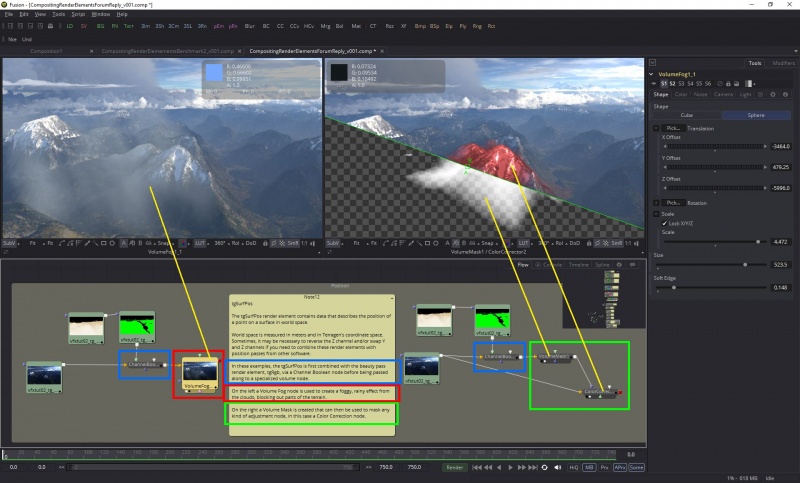Click the Size slider handle
This screenshot has width=800, height=483.
(745, 265)
